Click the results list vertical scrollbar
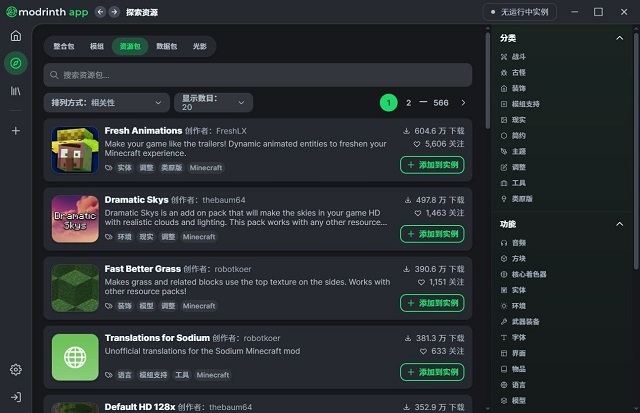Viewport: 640px width, 413px height. (487, 80)
